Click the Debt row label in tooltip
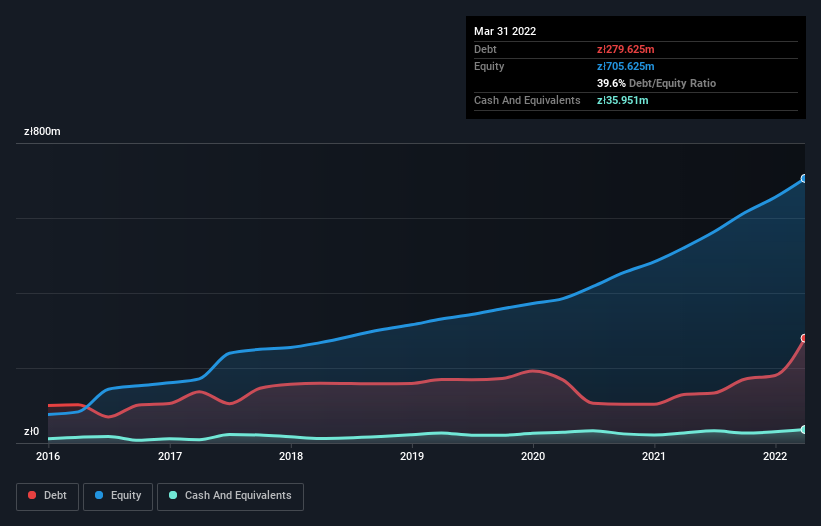This screenshot has width=821, height=526. [485, 49]
